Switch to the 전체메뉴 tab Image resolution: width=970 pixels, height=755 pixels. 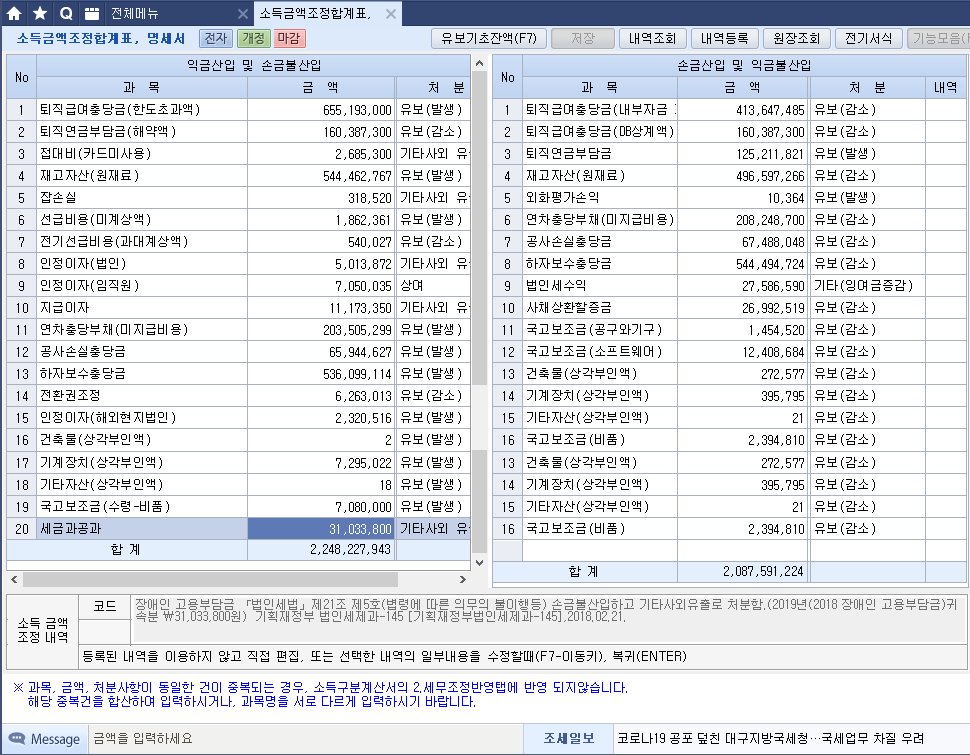[134, 14]
